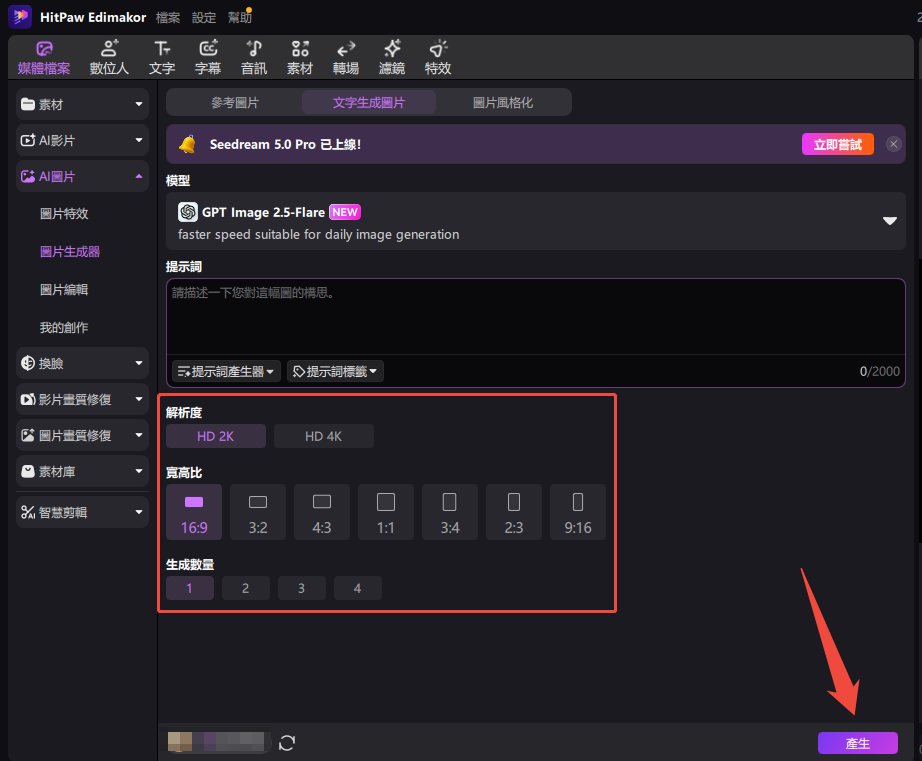Screen dimensions: 922x761
Task: Click the HitPaw Edimakor logo icon
Action: [x=20, y=16]
